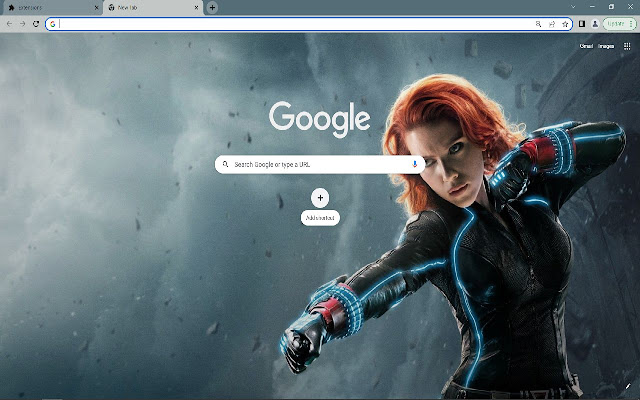Expand the tab search chevron
Screen dimensions: 640x400
coord(573,7)
